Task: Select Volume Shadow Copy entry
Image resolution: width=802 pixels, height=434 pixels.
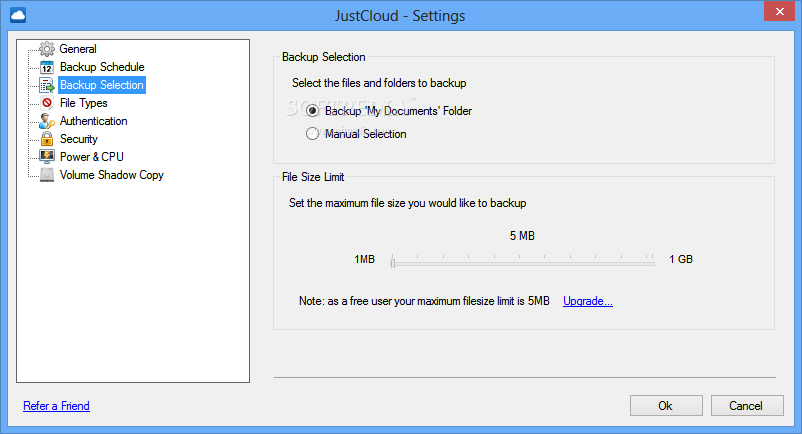Action: (x=112, y=175)
